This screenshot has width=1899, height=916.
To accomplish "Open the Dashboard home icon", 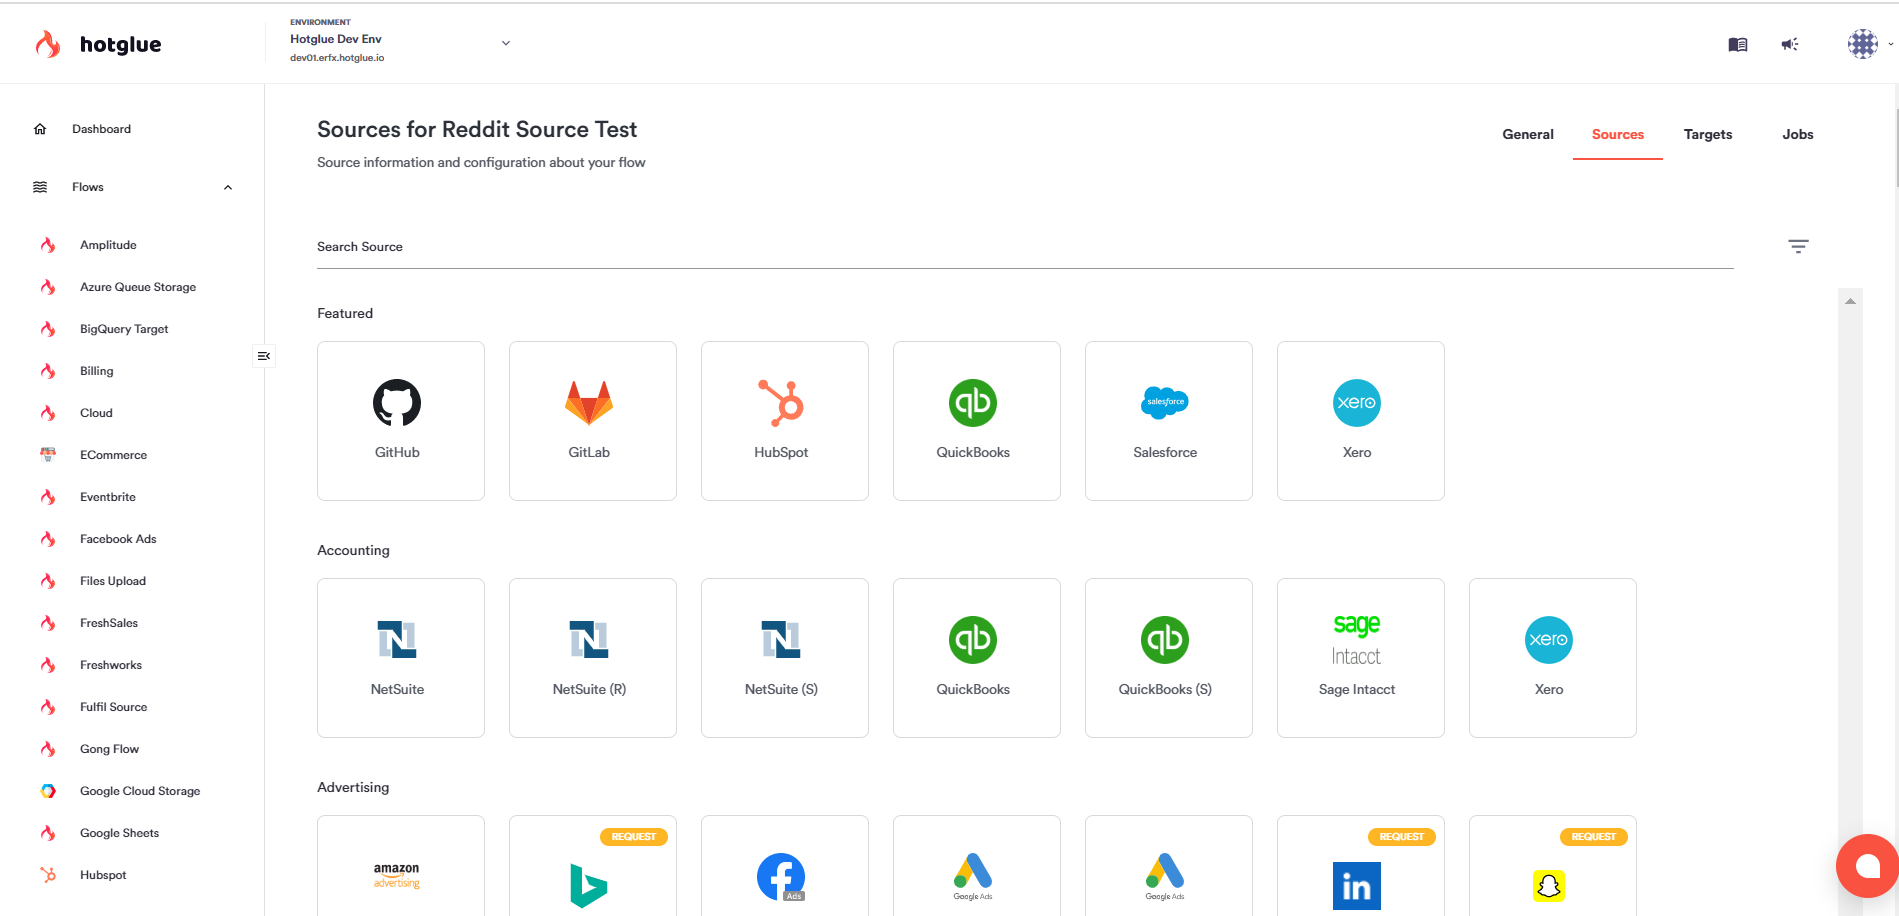I will [40, 129].
